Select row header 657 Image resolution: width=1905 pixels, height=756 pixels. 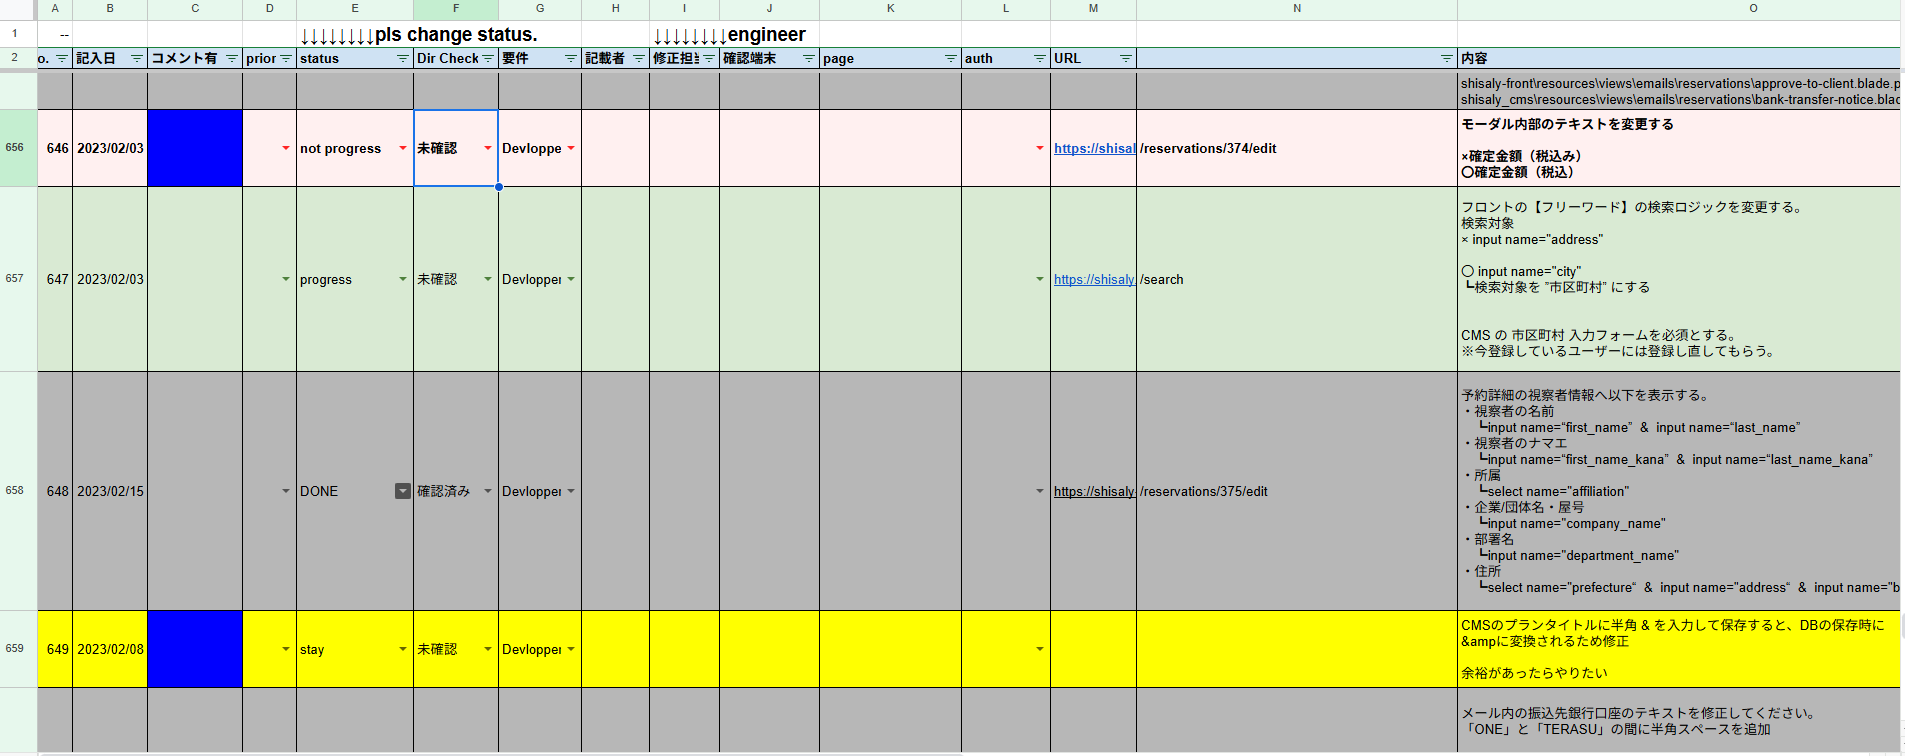[15, 279]
